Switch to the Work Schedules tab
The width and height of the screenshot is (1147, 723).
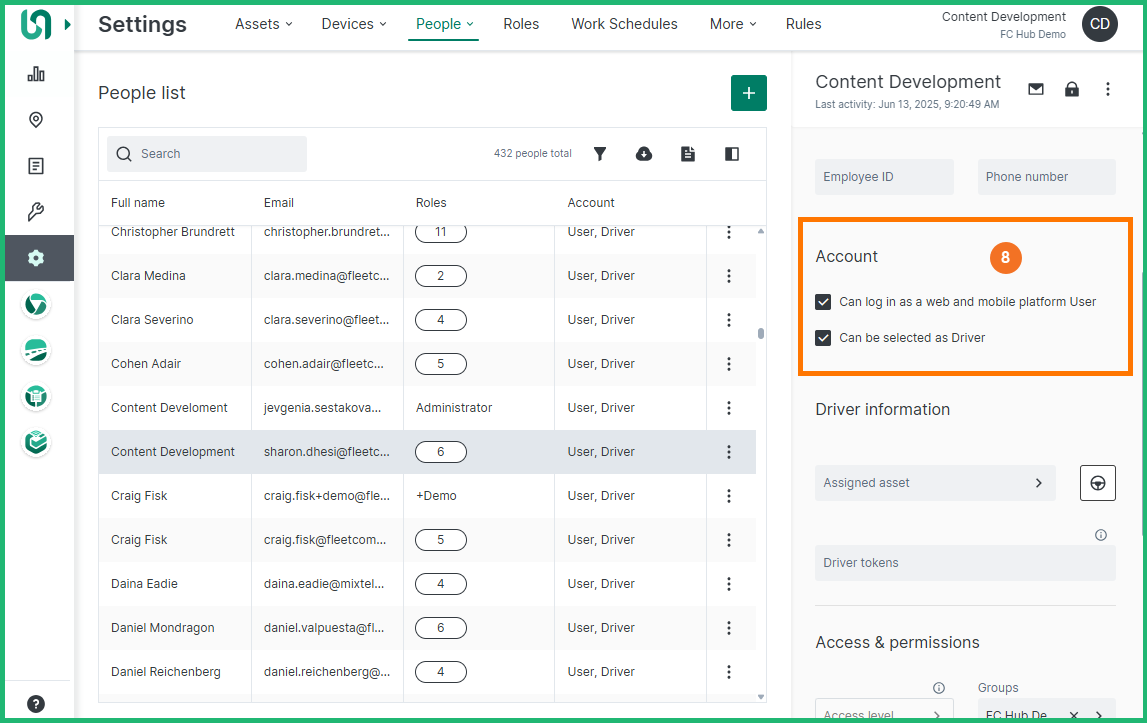point(624,24)
